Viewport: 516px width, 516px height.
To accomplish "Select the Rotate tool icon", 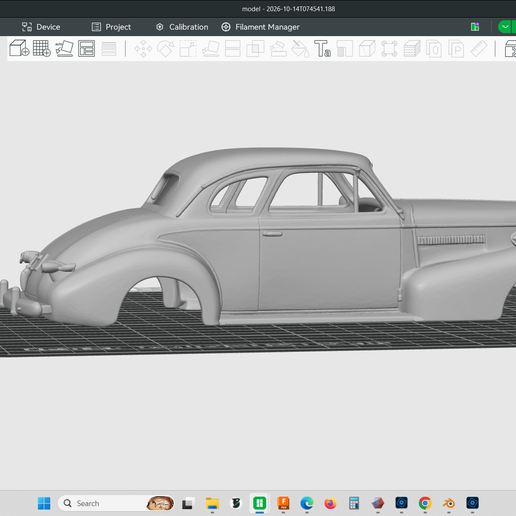I will pyautogui.click(x=165, y=49).
